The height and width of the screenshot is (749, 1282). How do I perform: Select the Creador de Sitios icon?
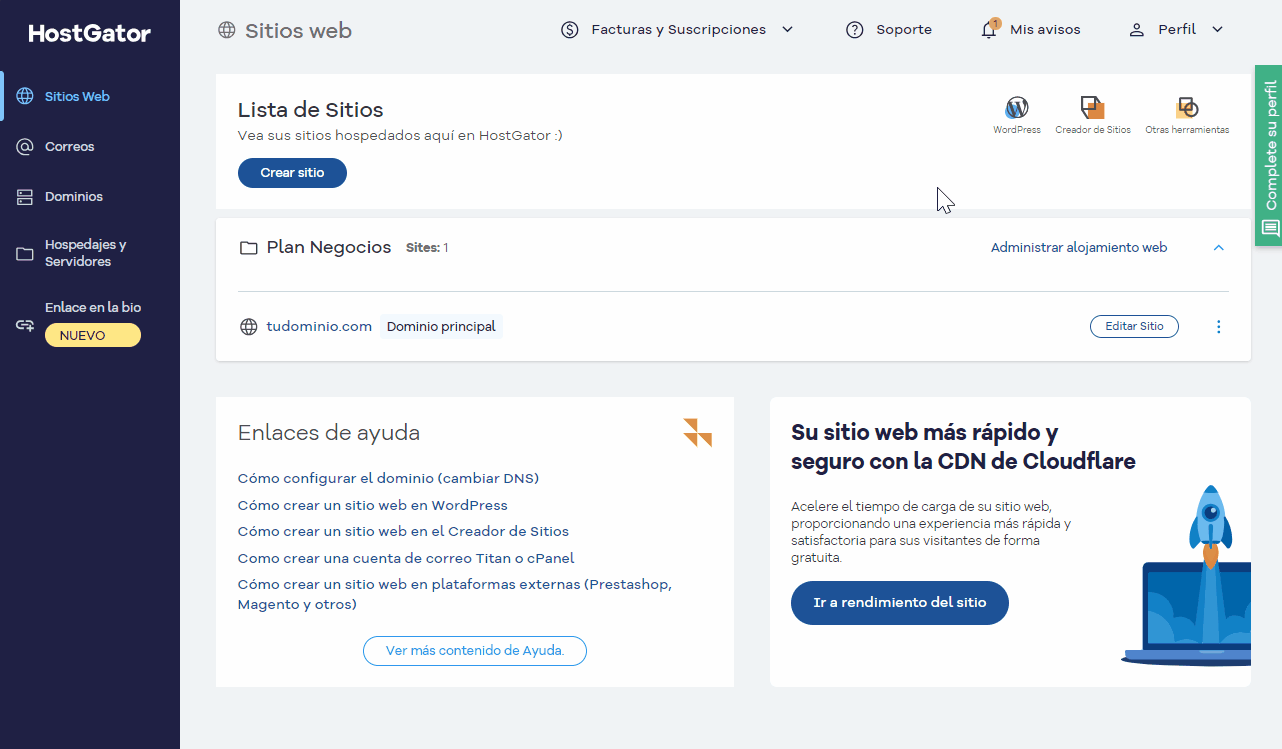(x=1092, y=108)
